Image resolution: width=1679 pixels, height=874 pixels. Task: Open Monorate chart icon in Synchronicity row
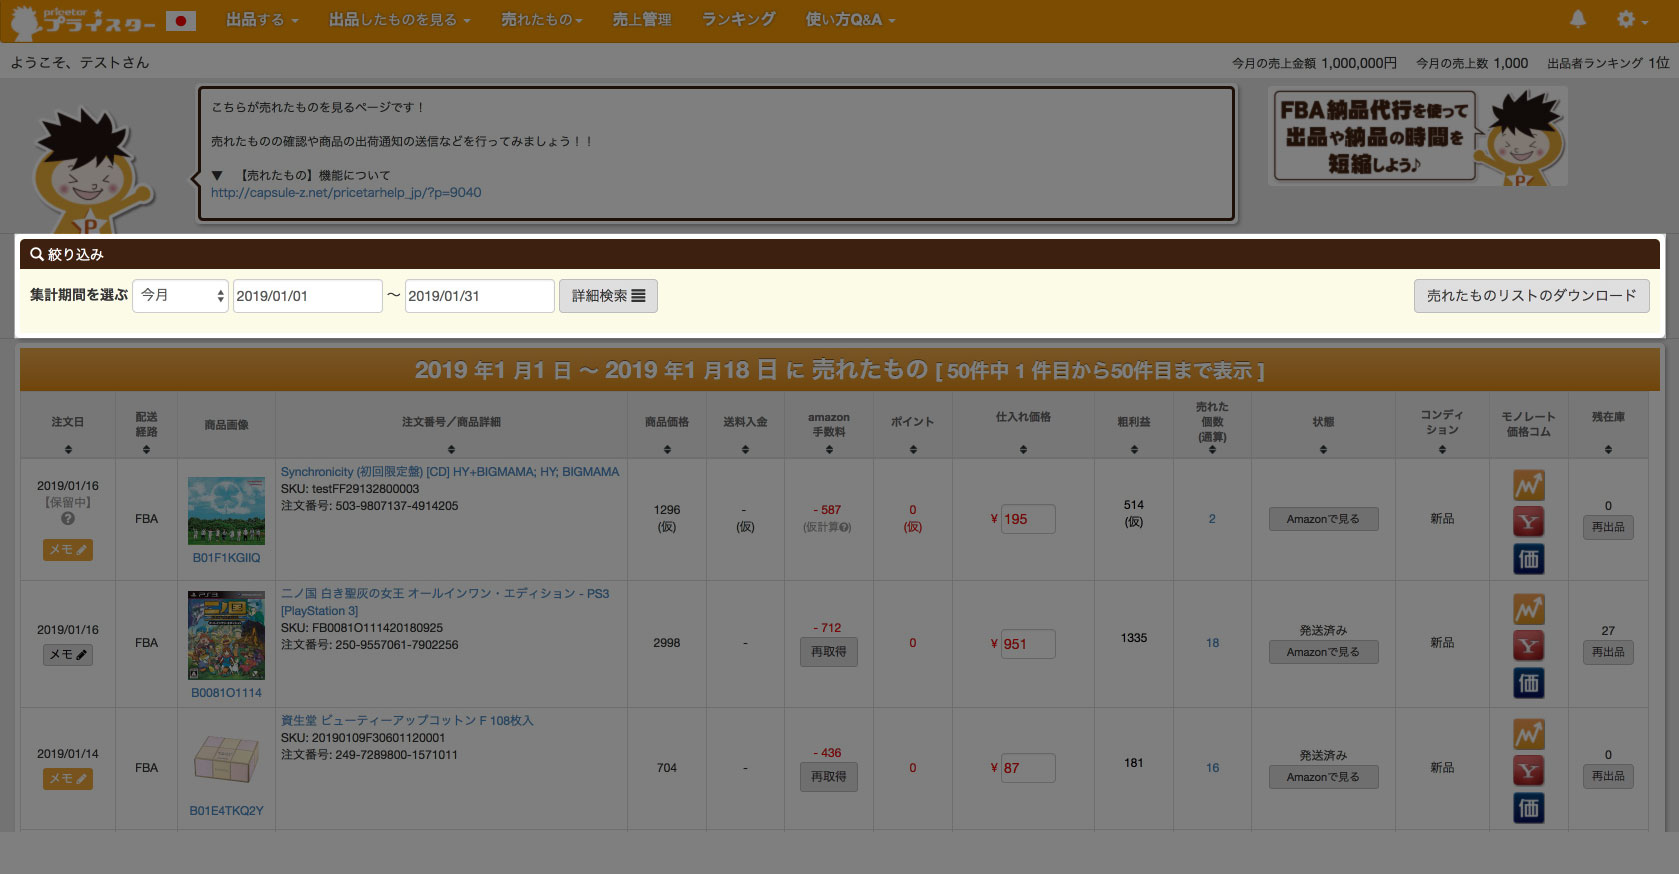(1528, 486)
